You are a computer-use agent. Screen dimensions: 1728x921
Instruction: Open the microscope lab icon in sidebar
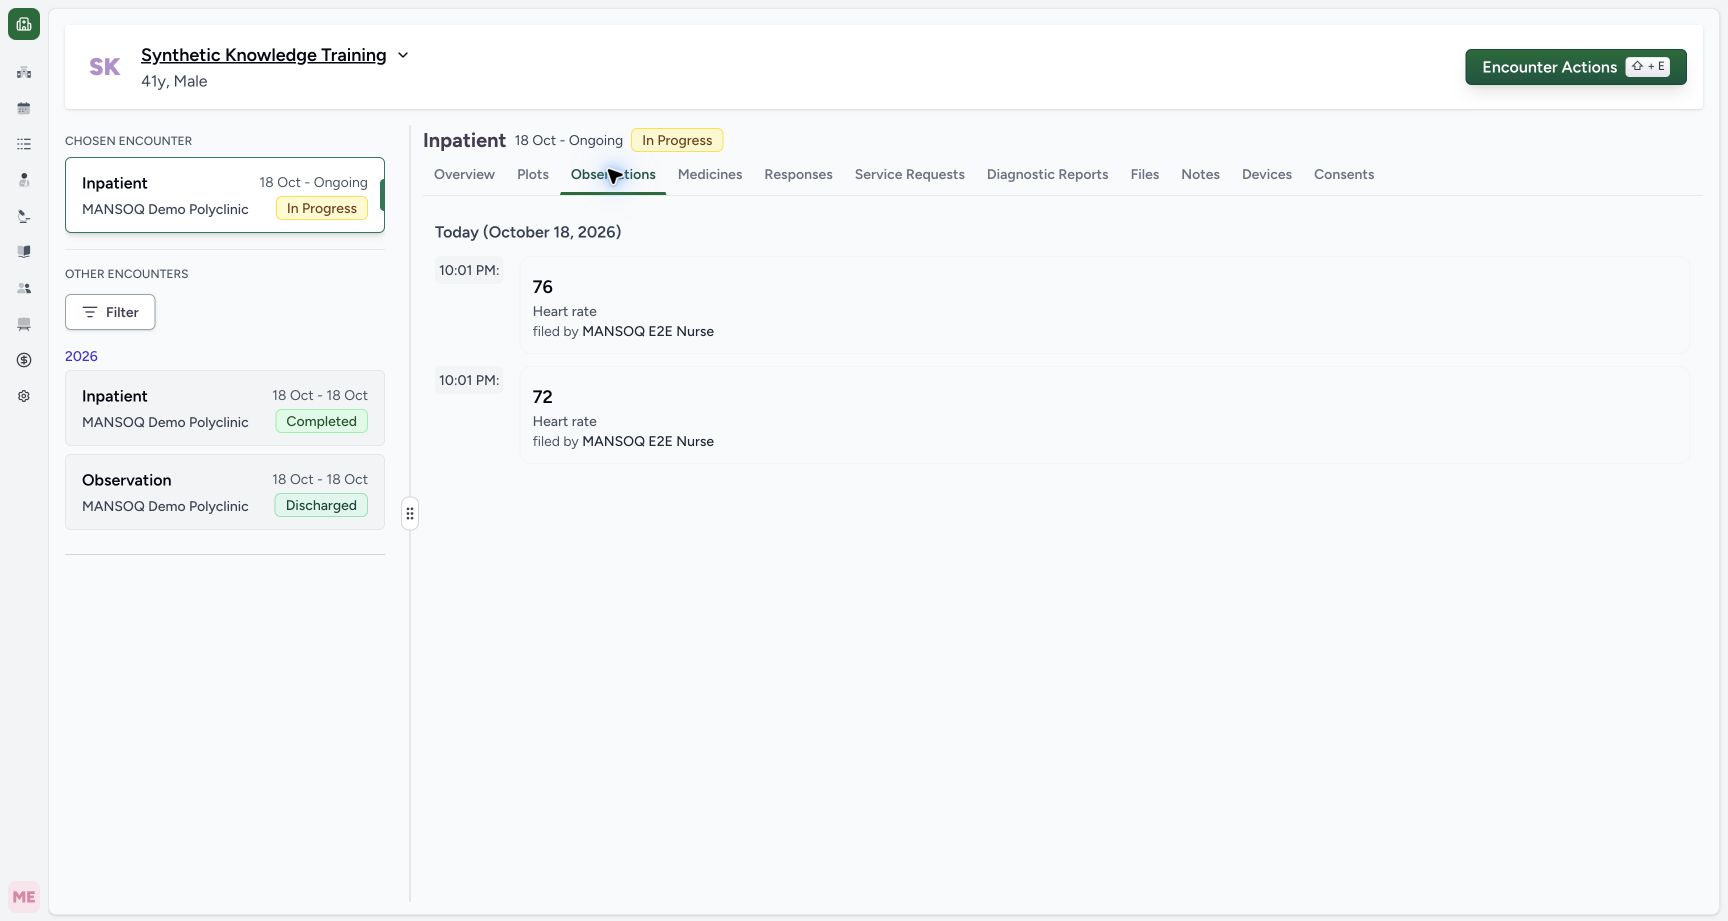(24, 216)
